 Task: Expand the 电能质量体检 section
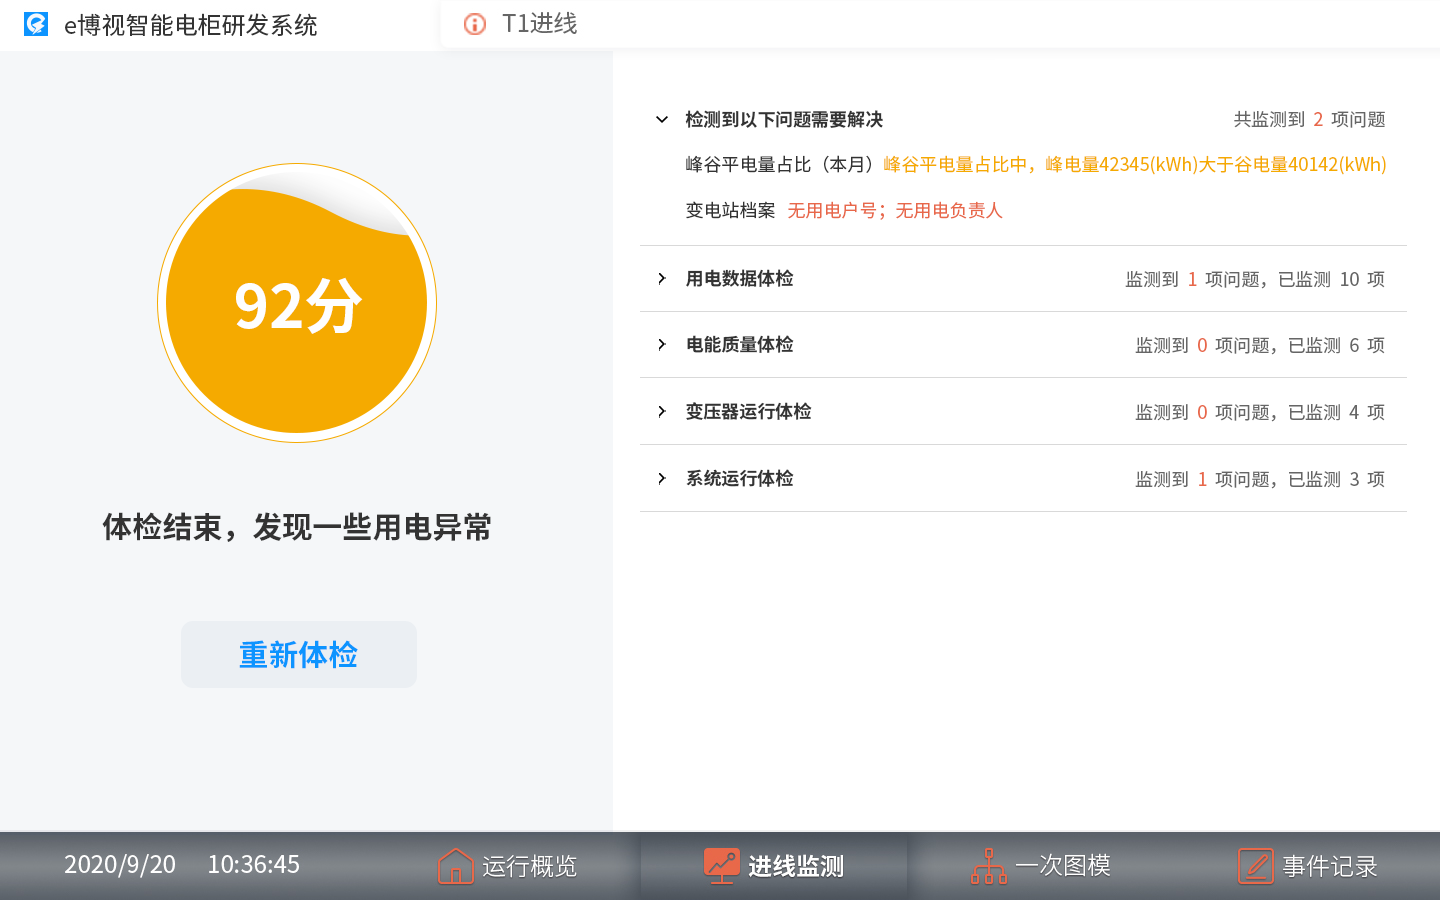click(x=662, y=345)
